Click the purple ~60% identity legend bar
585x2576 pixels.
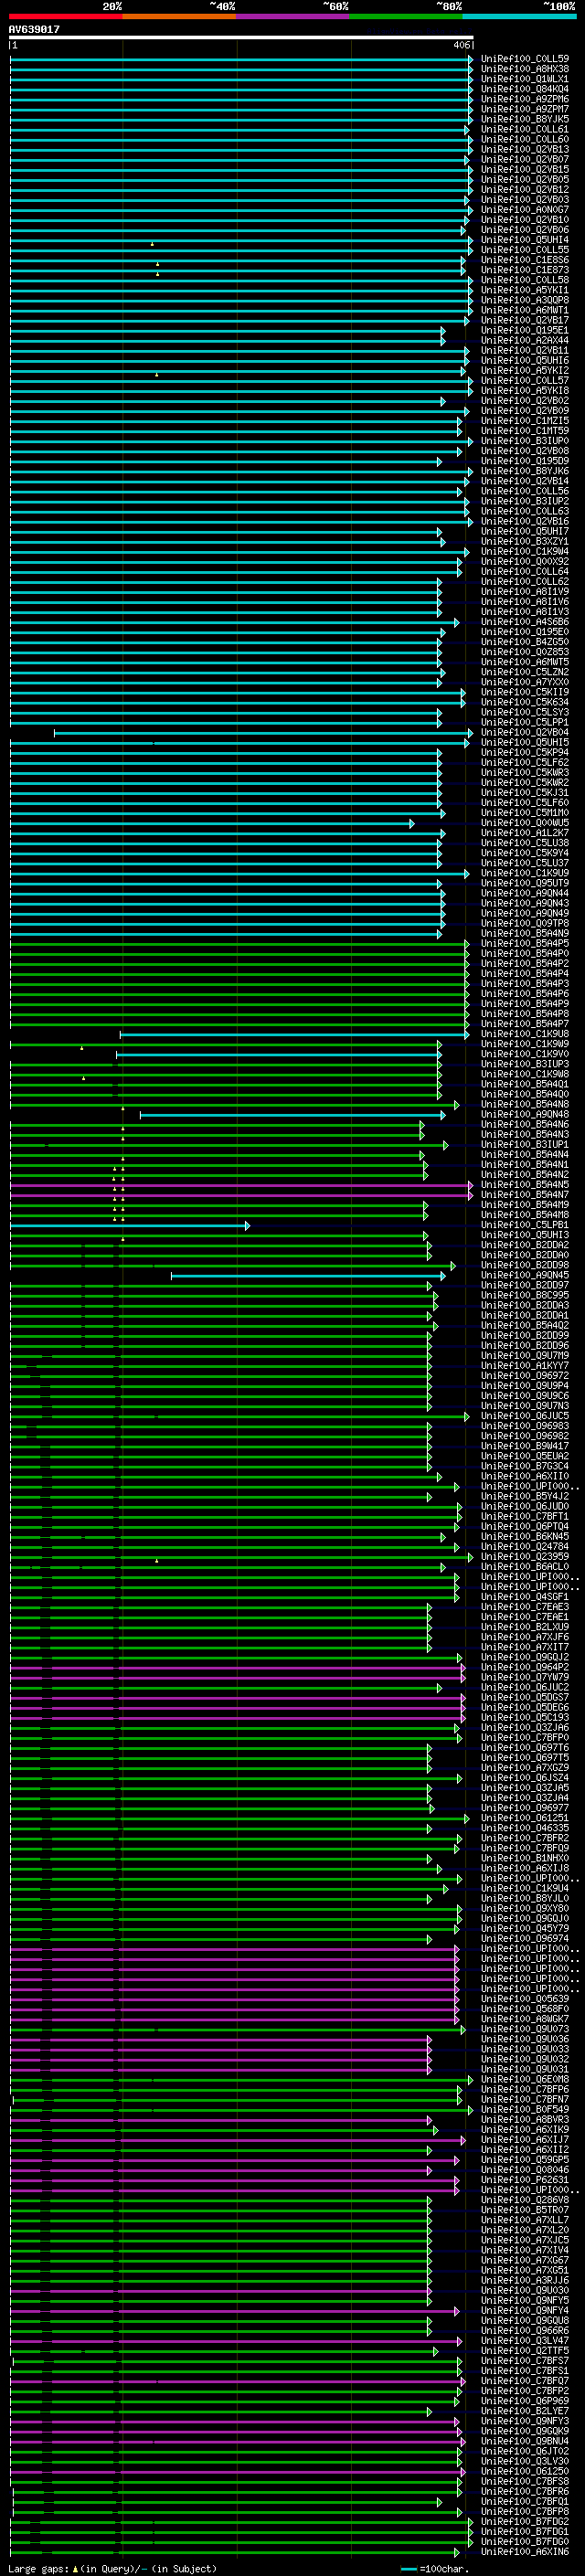click(293, 17)
